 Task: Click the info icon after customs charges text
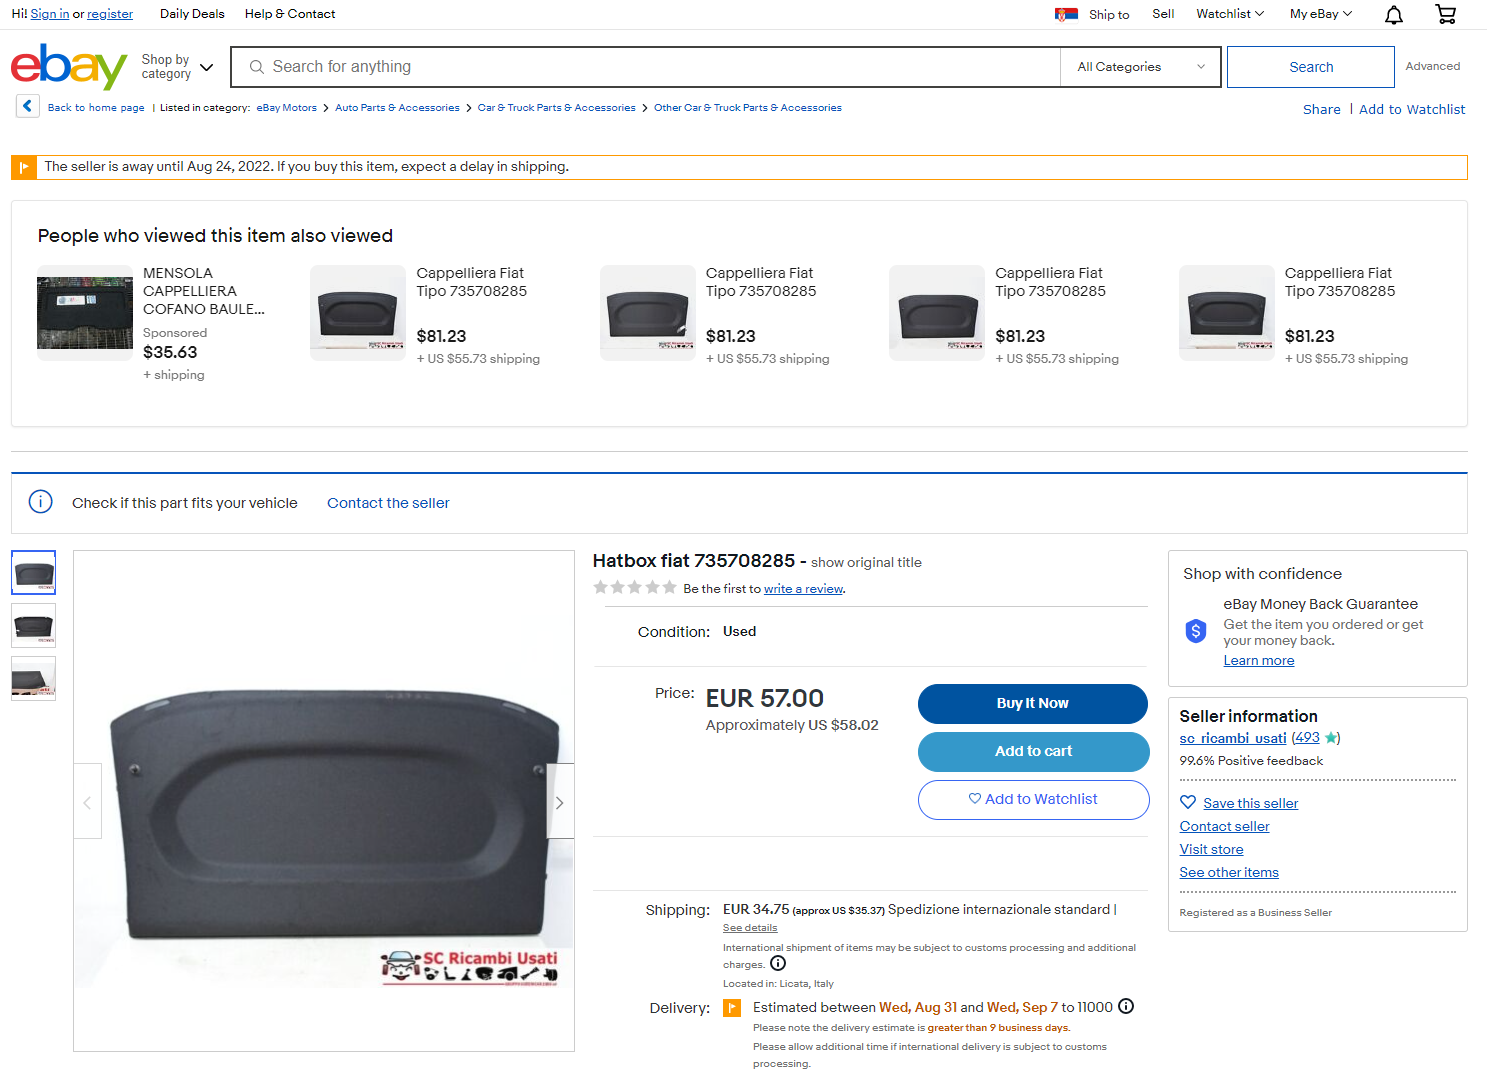tap(778, 964)
